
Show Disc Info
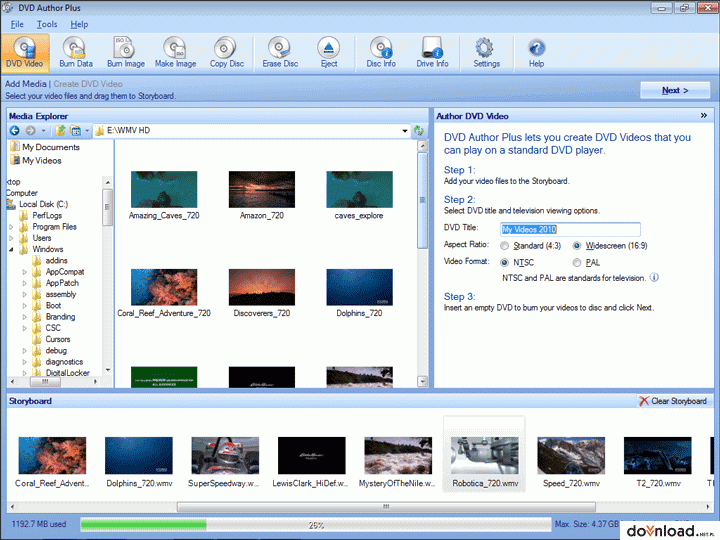[x=381, y=52]
